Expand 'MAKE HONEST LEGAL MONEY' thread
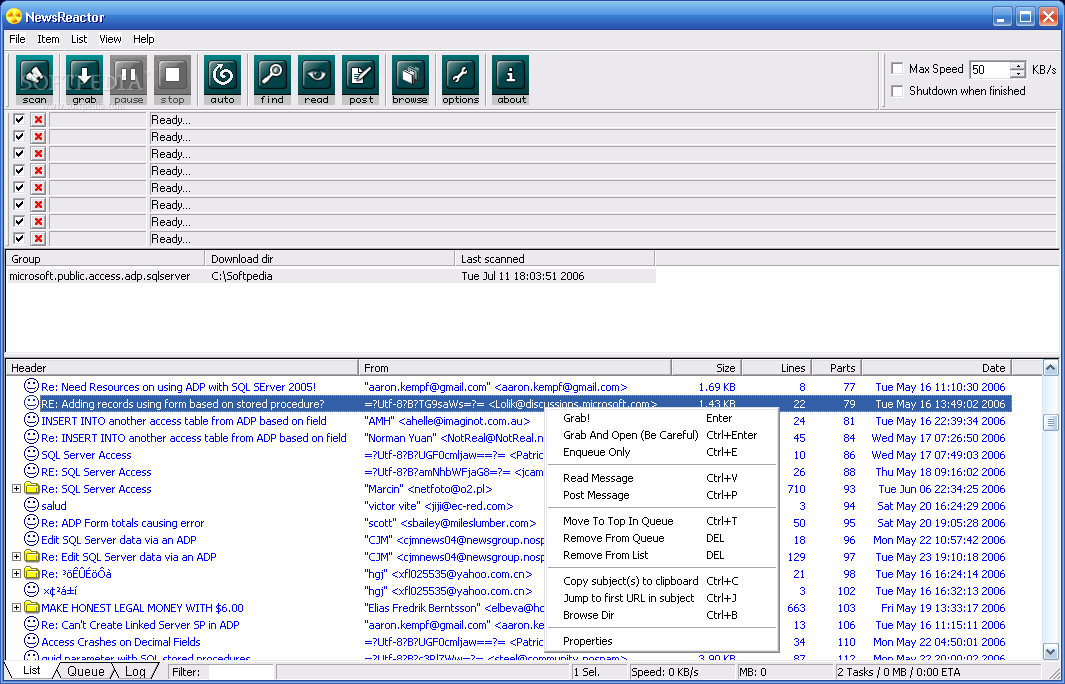1065x684 pixels. [x=16, y=608]
